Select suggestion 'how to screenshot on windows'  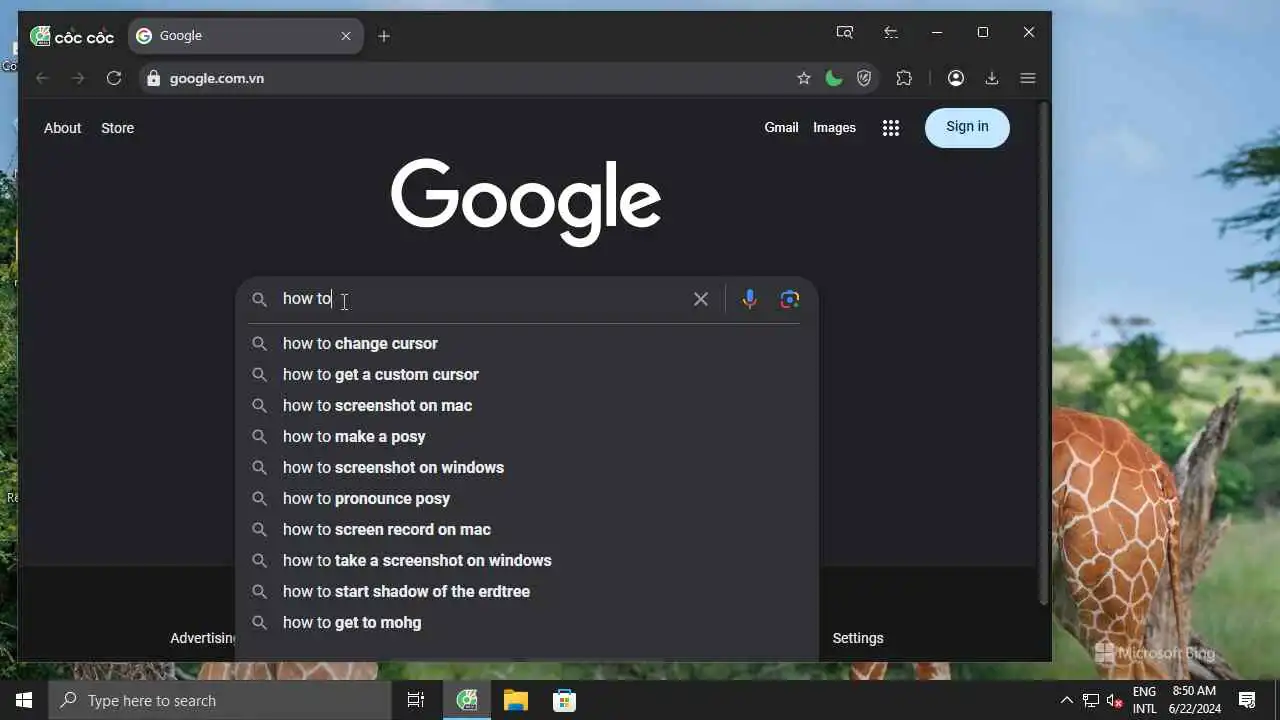(527, 467)
